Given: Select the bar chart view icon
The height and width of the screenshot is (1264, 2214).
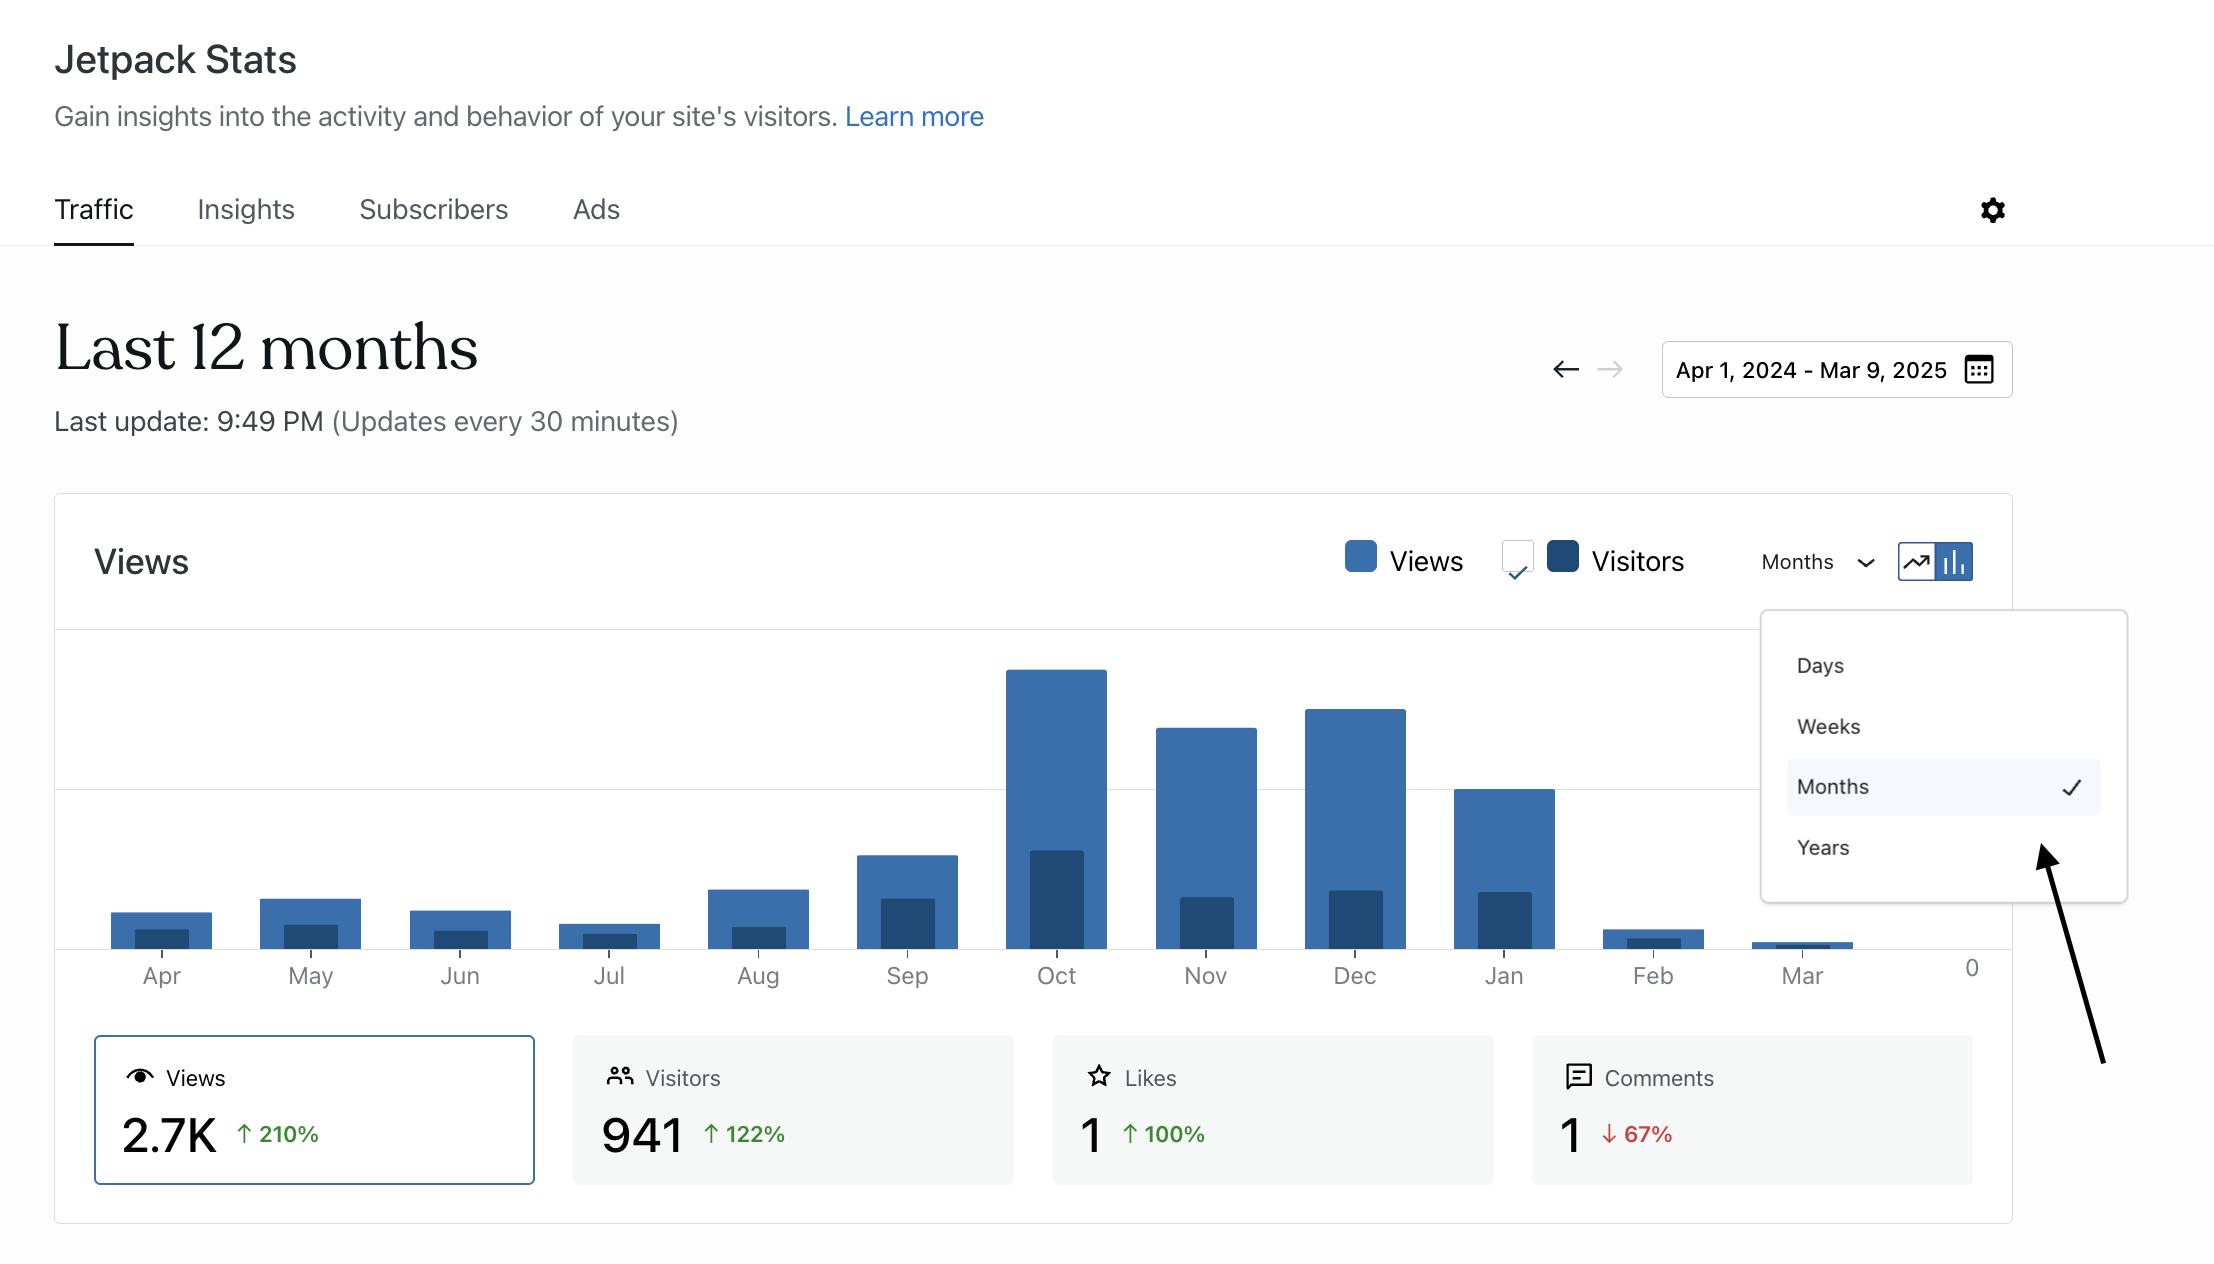Looking at the screenshot, I should [1953, 561].
